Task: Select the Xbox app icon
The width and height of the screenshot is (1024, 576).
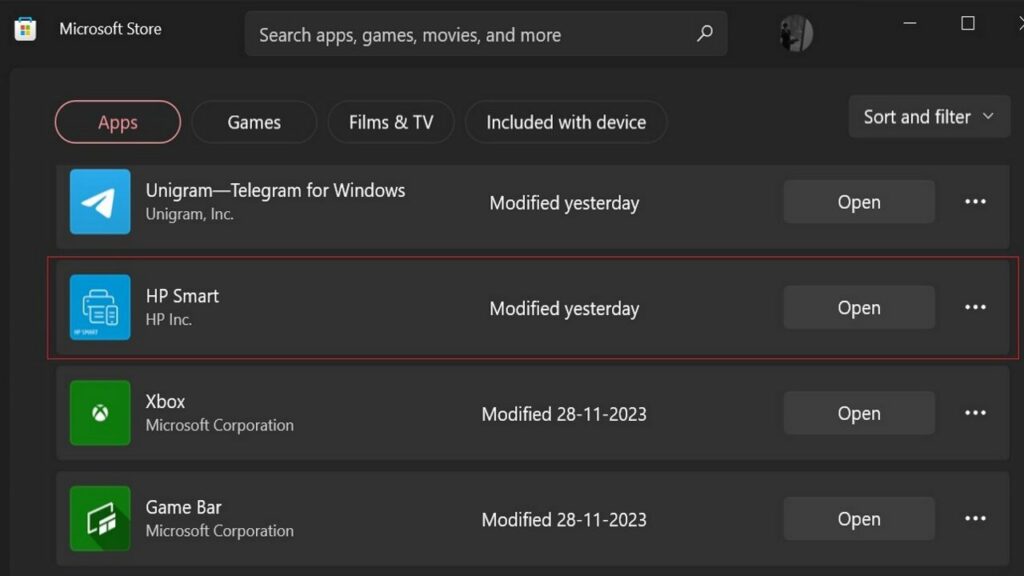Action: coord(99,412)
